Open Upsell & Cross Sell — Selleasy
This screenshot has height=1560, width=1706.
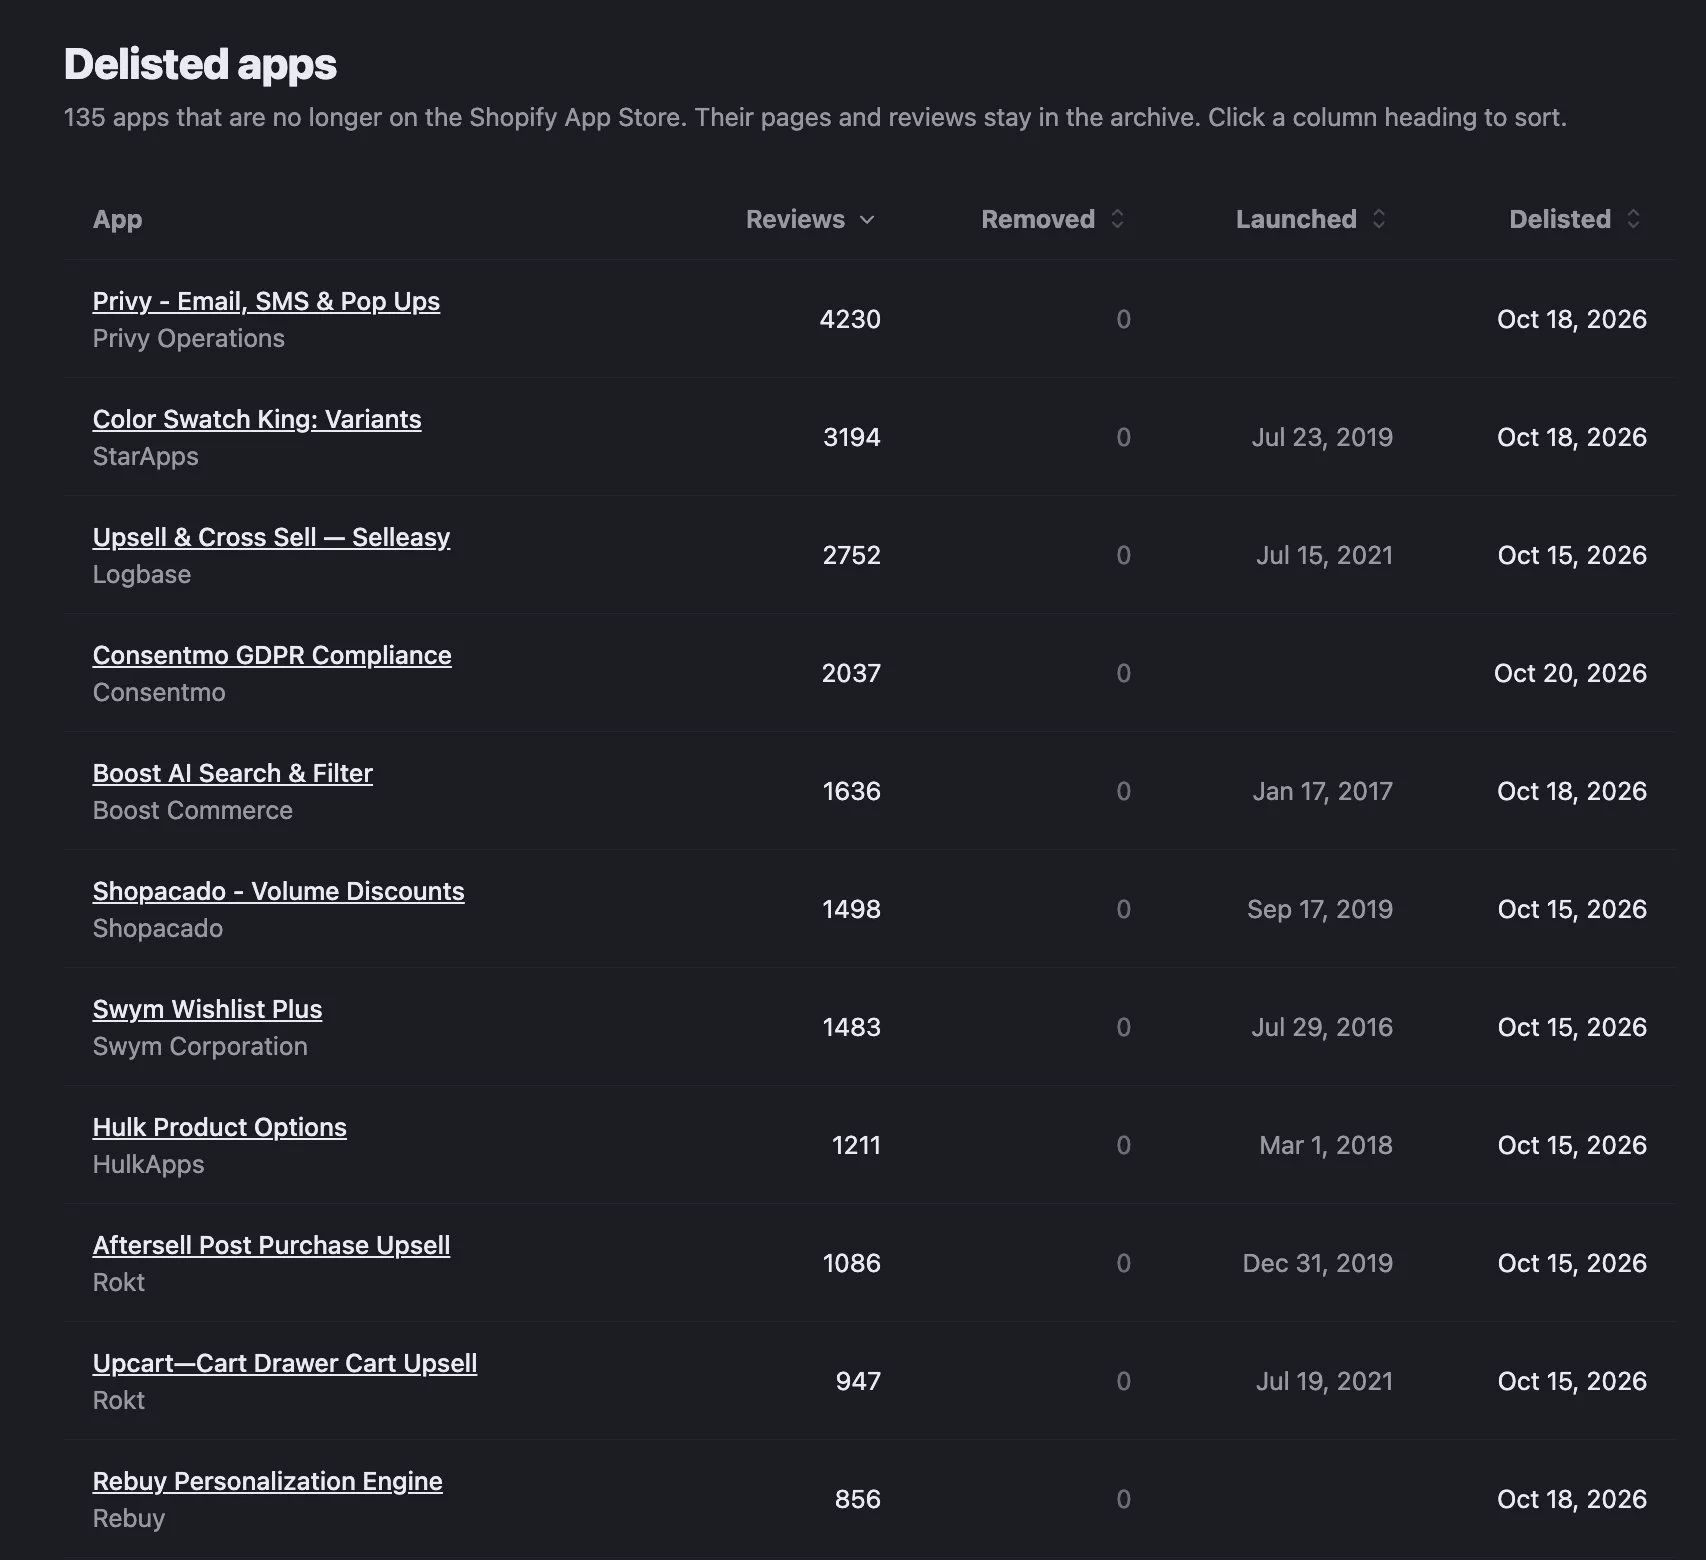coord(271,537)
